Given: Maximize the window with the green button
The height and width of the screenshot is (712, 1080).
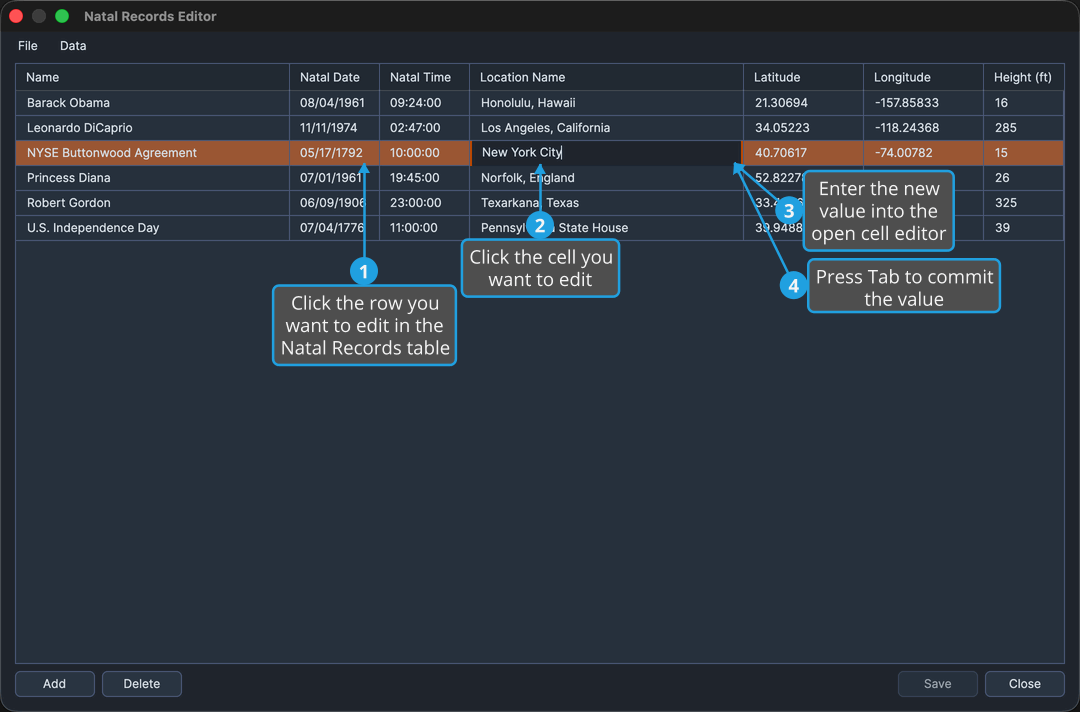Looking at the screenshot, I should [62, 16].
